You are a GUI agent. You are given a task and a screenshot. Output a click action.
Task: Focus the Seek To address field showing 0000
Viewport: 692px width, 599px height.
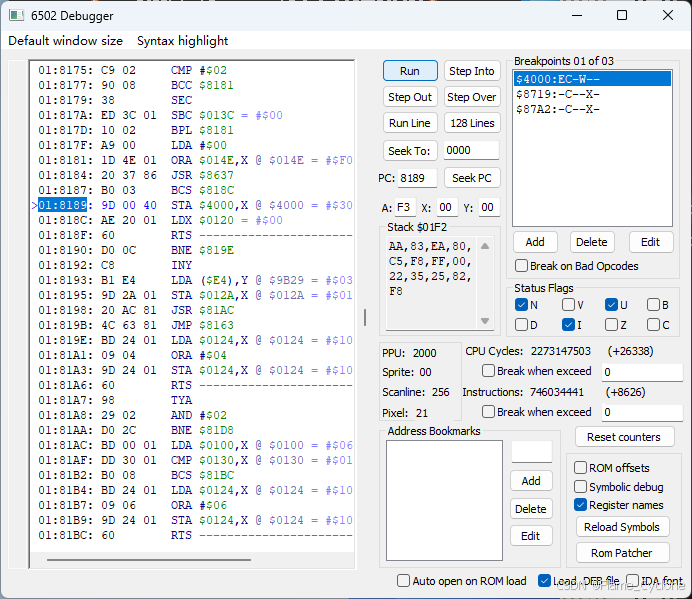coord(471,151)
